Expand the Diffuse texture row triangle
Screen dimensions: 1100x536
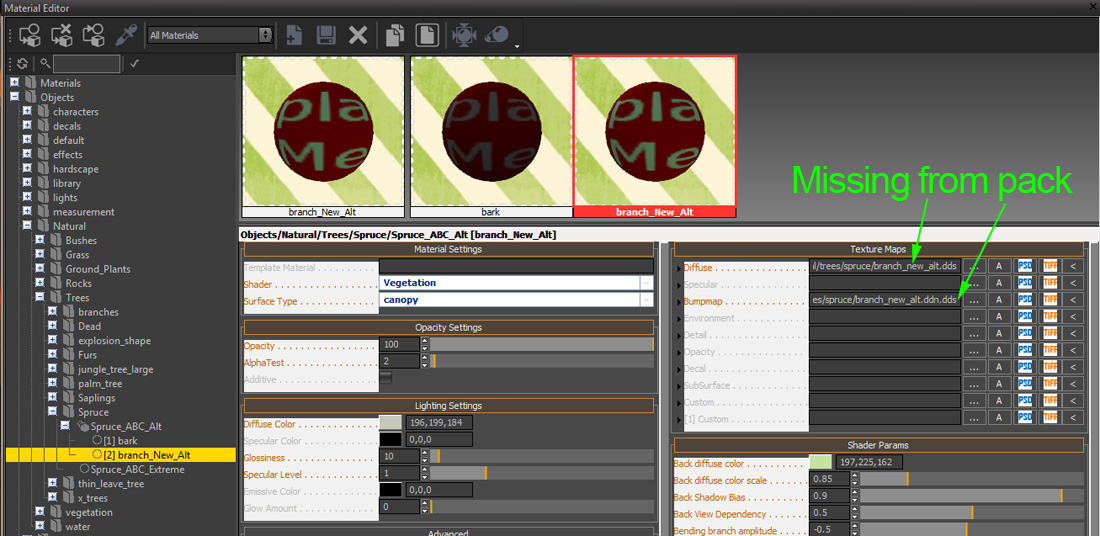coord(678,268)
